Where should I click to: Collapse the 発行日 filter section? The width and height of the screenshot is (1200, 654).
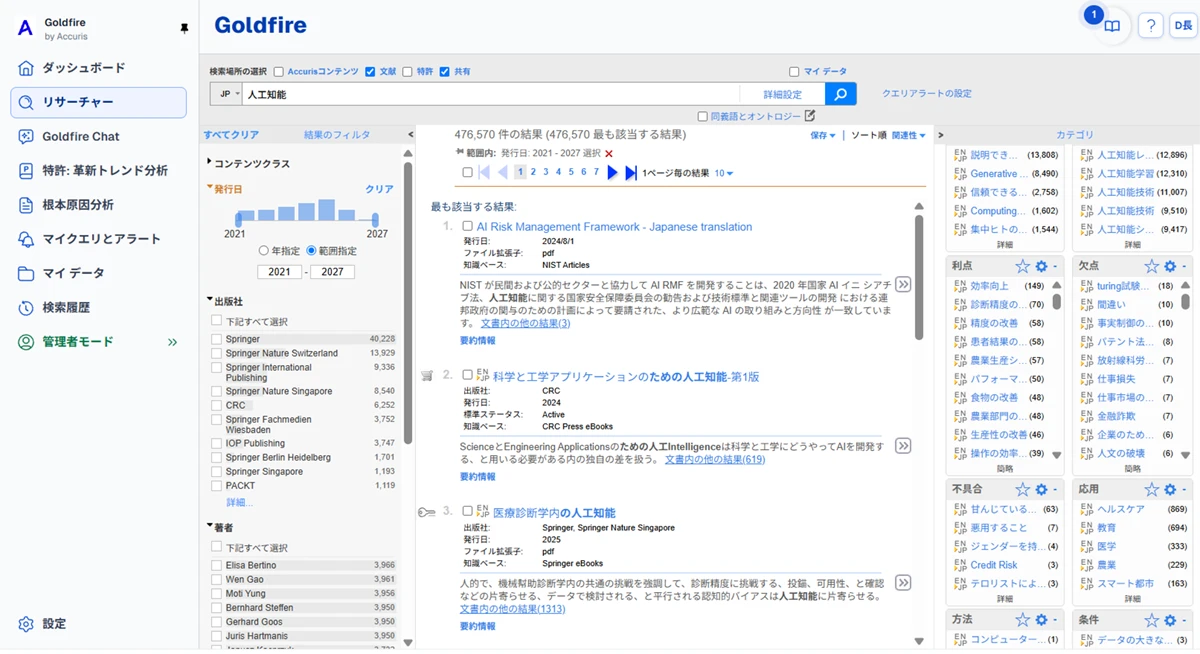224,189
